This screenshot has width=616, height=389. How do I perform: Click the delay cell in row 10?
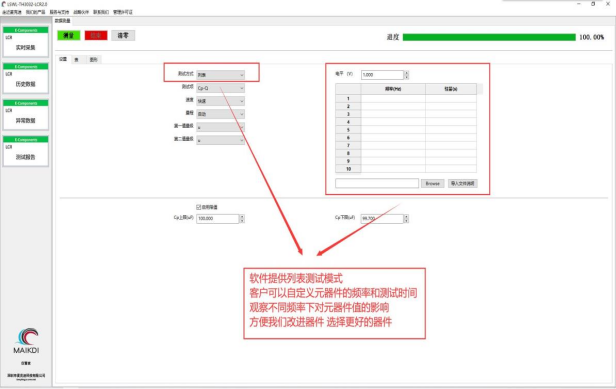pyautogui.click(x=451, y=169)
